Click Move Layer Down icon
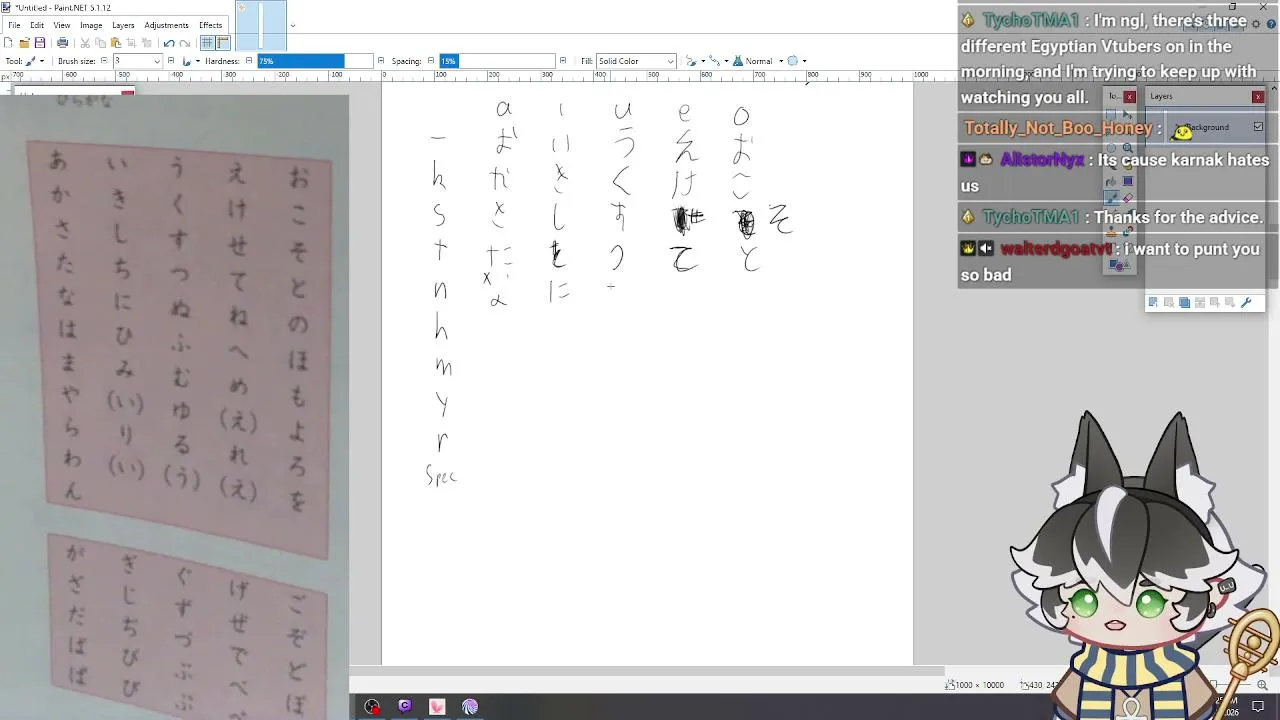Image resolution: width=1280 pixels, height=720 pixels. (x=1229, y=302)
